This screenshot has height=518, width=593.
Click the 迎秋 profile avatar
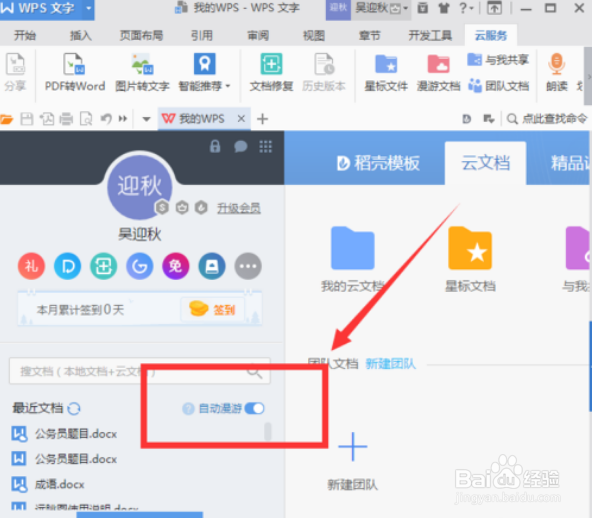click(x=139, y=187)
